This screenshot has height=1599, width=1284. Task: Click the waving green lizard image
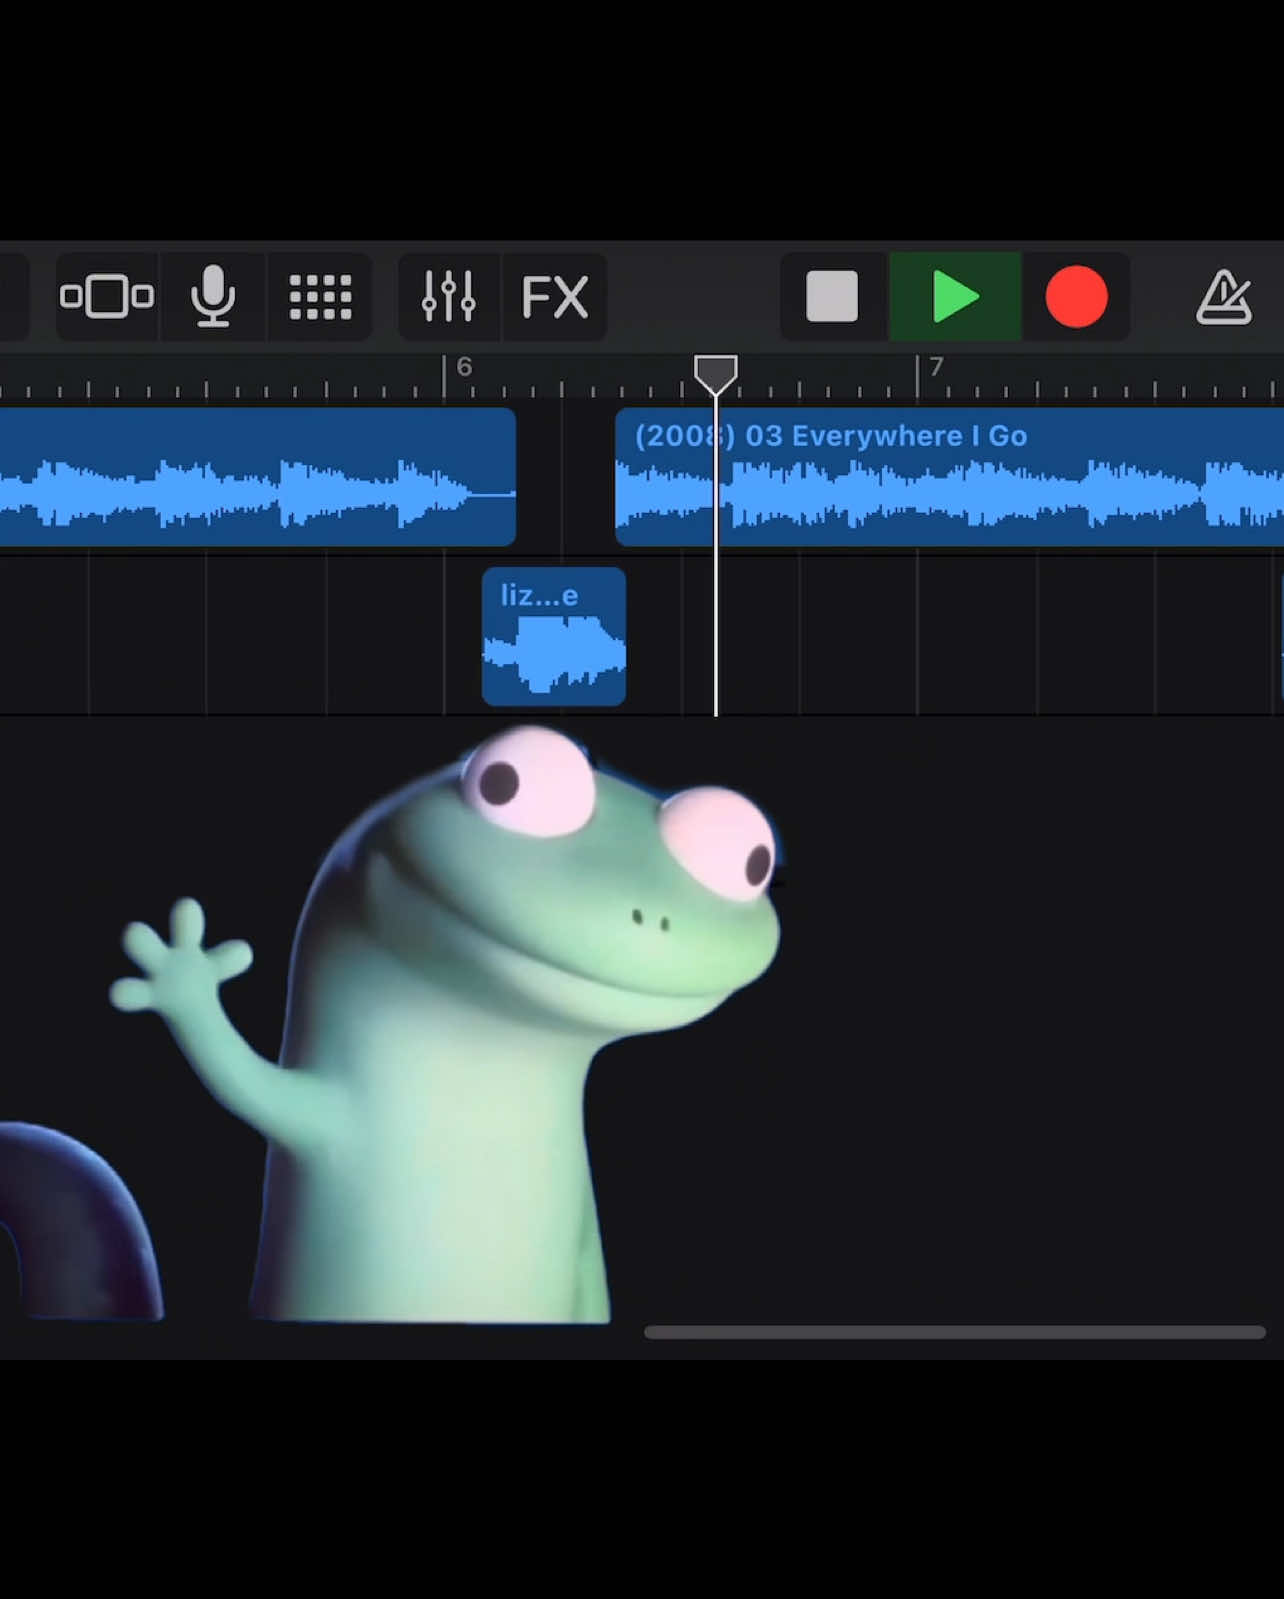(x=445, y=1025)
